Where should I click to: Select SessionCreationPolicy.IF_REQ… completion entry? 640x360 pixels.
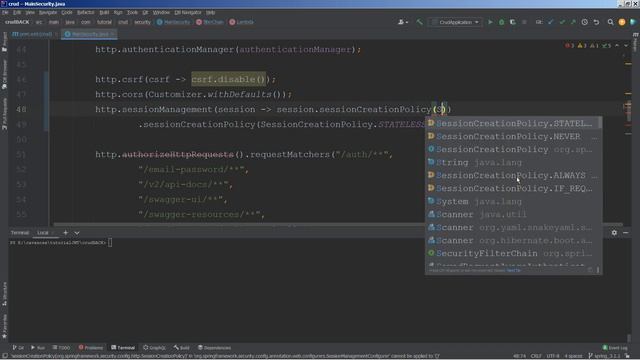click(513, 188)
